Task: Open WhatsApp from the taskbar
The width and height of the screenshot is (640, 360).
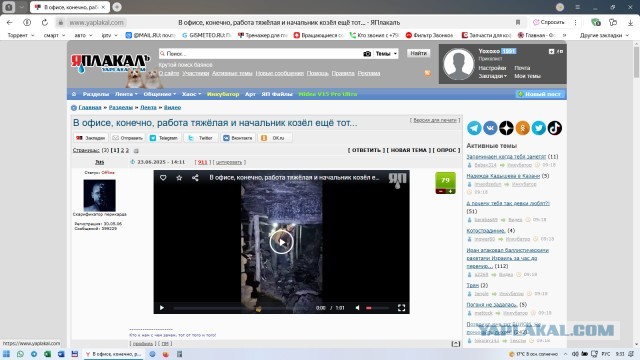Action: pyautogui.click(x=20, y=354)
